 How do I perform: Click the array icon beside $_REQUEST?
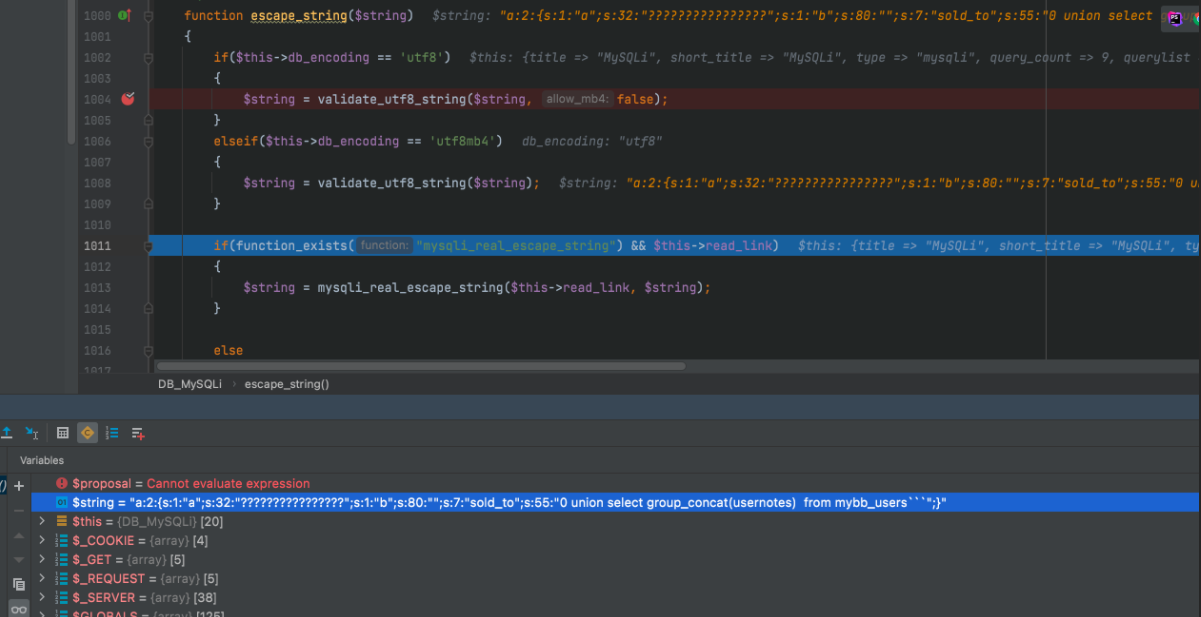62,578
